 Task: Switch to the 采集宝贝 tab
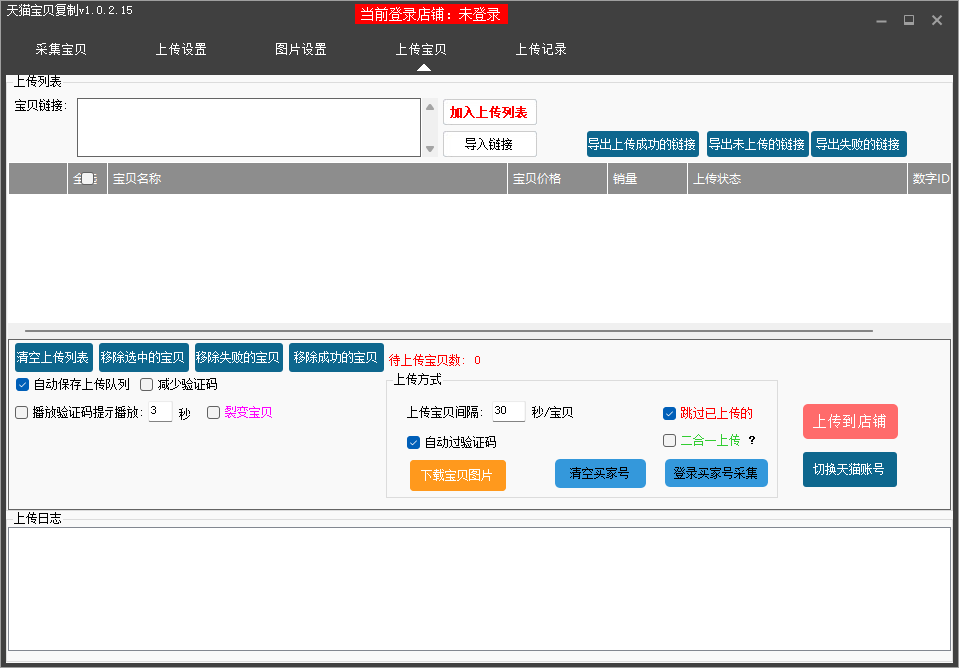pyautogui.click(x=61, y=49)
